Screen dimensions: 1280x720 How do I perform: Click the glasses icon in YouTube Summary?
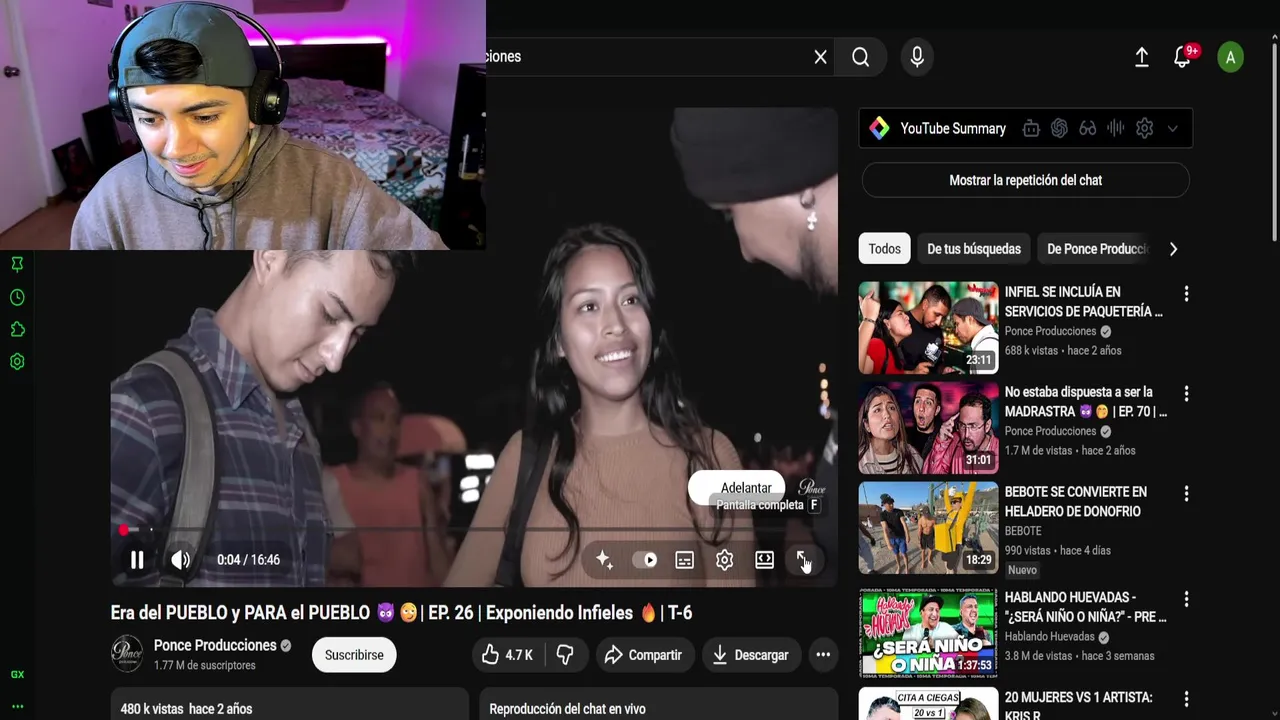[x=1088, y=128]
